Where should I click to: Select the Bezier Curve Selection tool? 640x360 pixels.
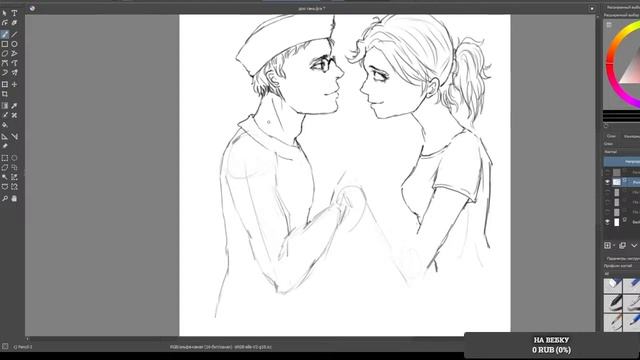click(x=4, y=187)
